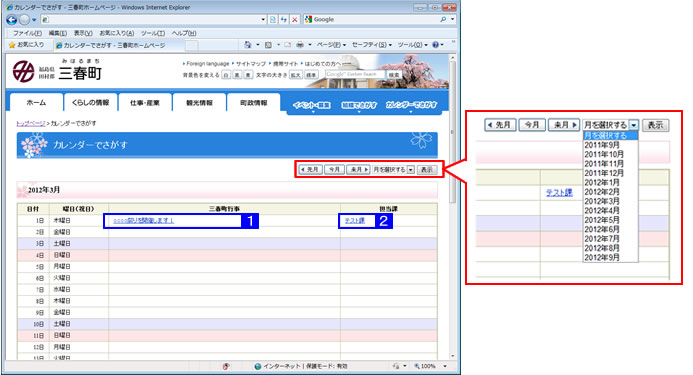Click the 三春町 town logo
The width and height of the screenshot is (693, 375).
pos(57,71)
